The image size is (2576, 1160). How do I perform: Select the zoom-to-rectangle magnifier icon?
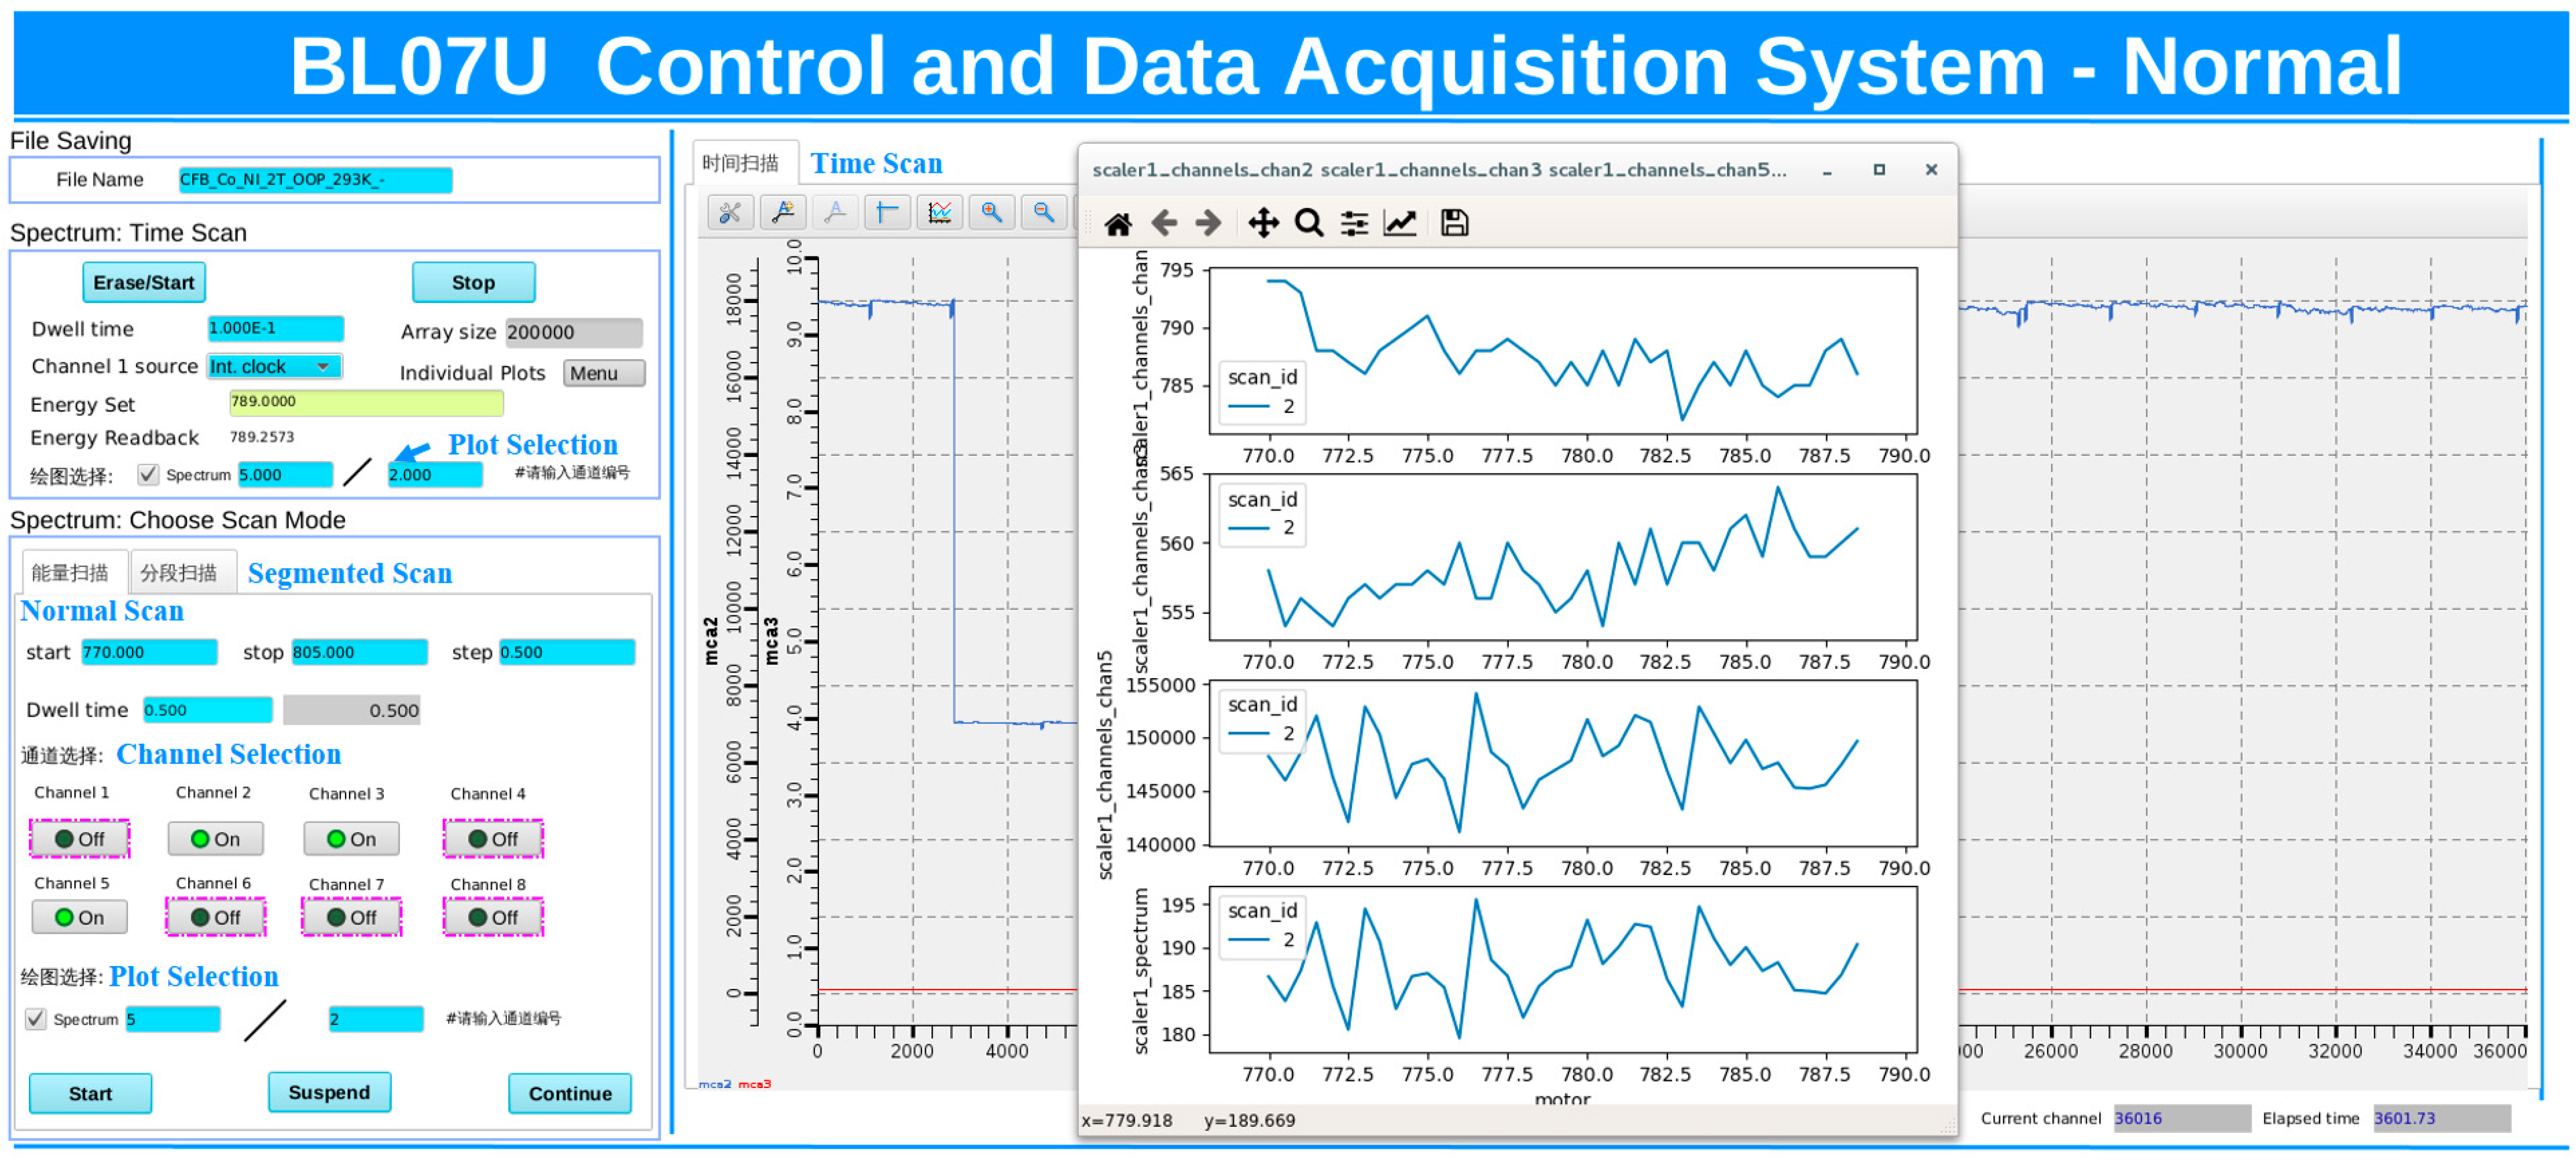1308,223
